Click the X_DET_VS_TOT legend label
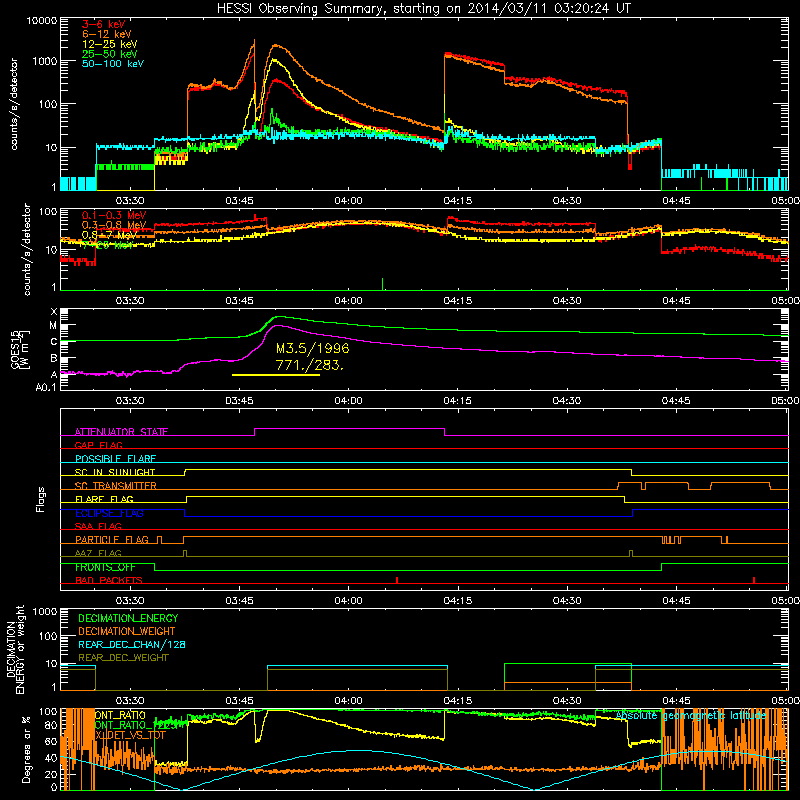 pyautogui.click(x=130, y=735)
